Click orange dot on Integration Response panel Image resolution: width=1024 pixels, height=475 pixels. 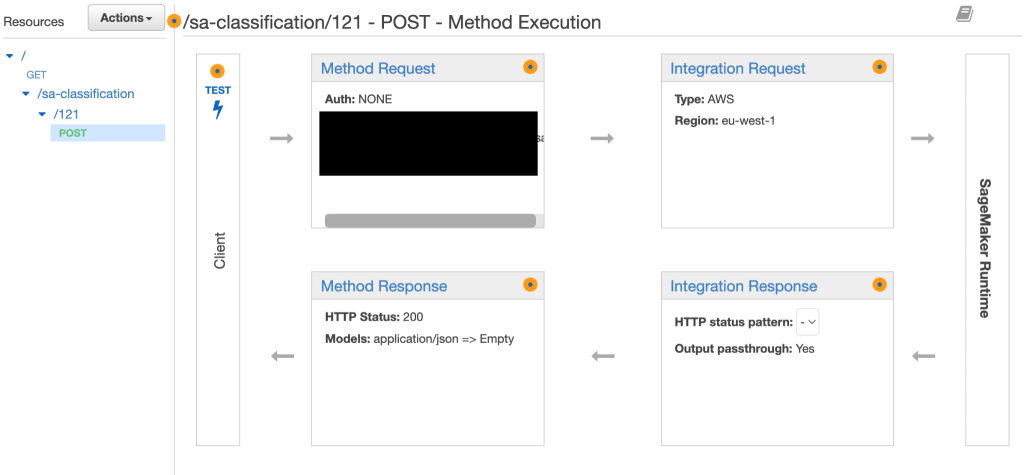pyautogui.click(x=879, y=285)
